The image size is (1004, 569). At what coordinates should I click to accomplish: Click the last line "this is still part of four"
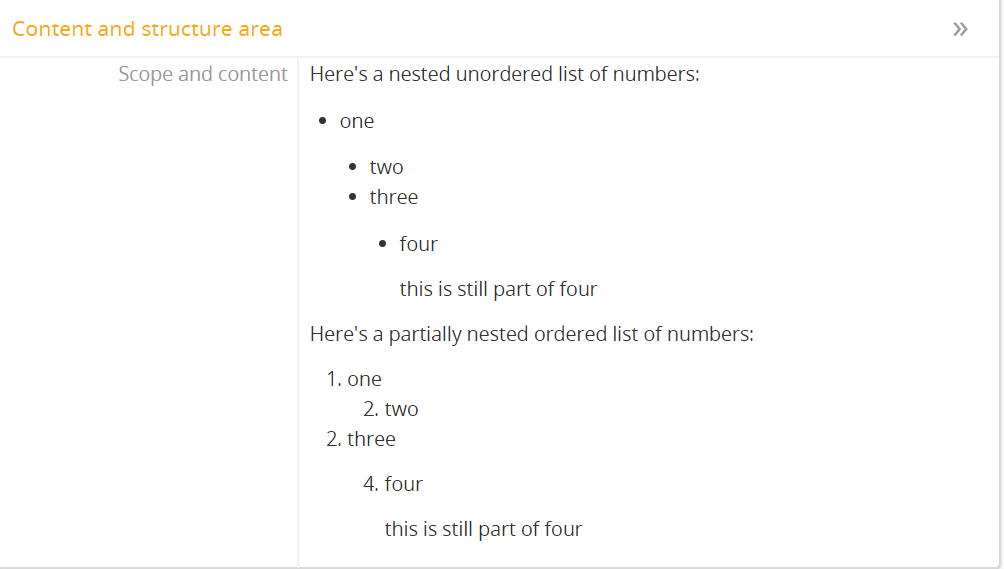483,529
